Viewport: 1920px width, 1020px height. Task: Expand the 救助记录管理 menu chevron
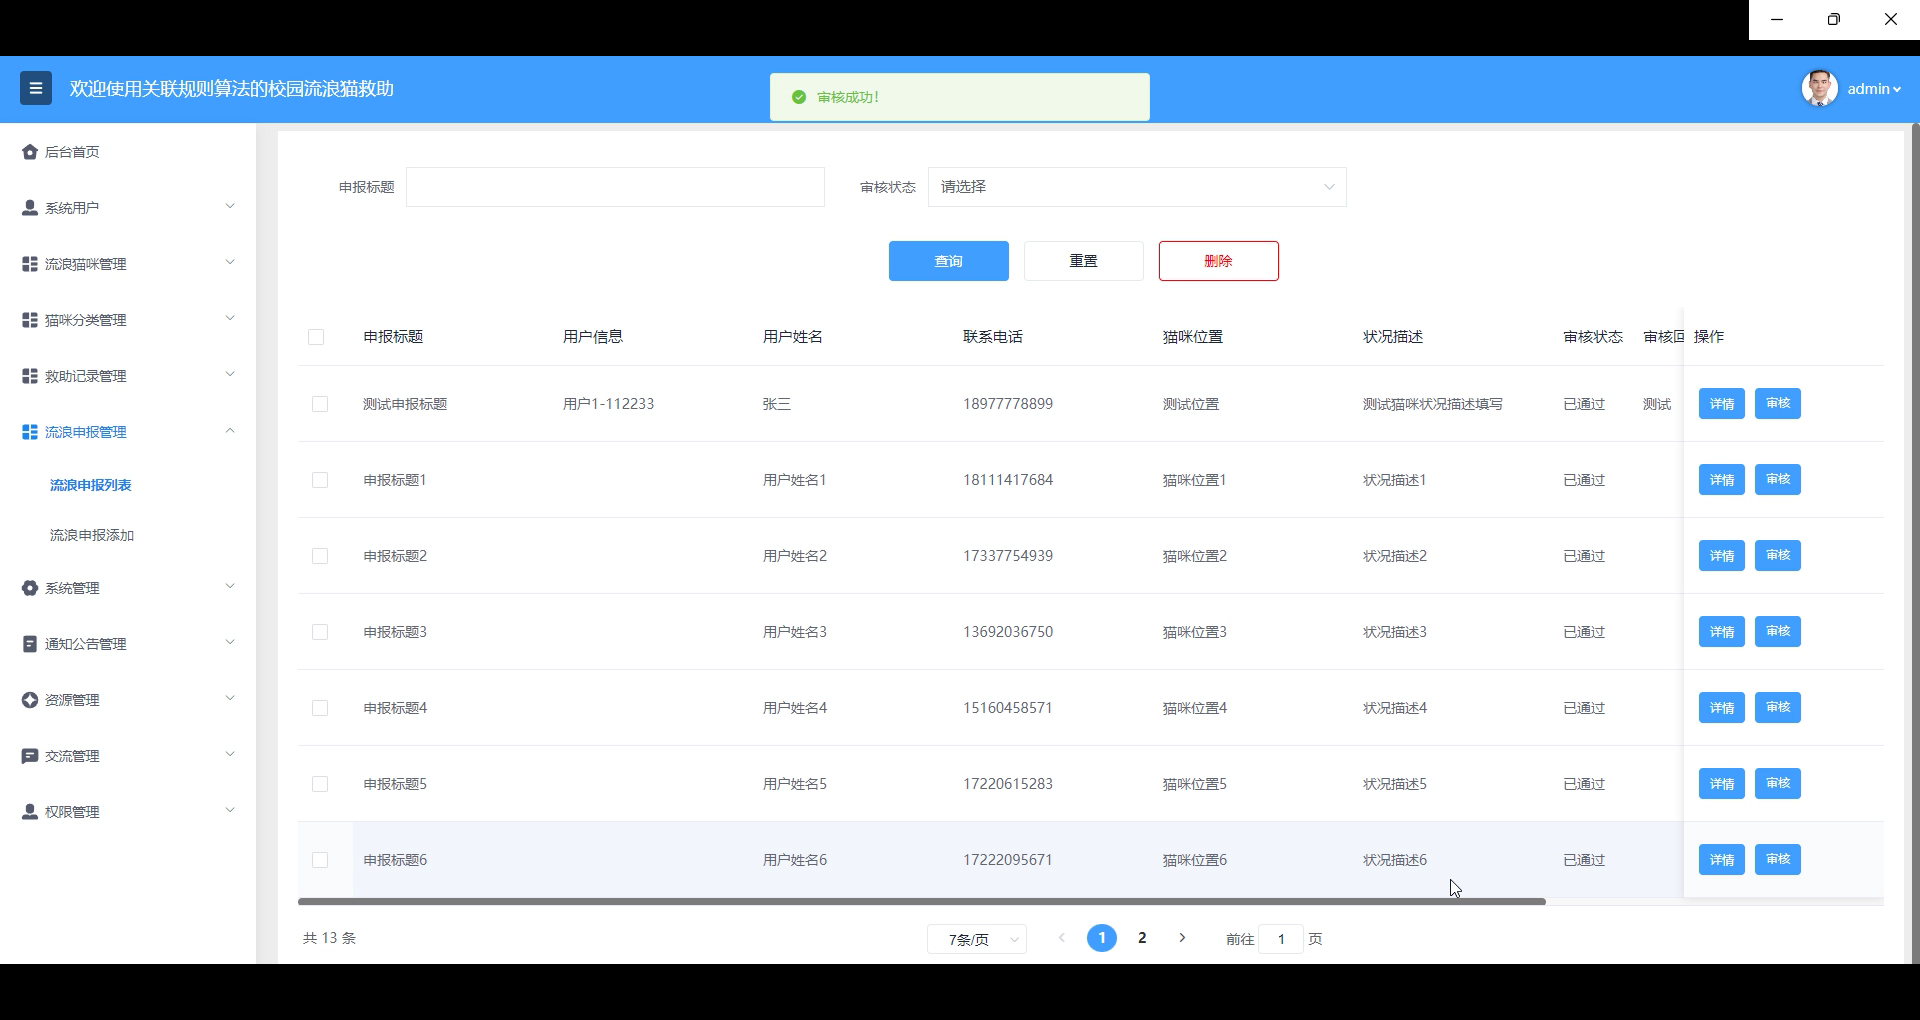click(x=230, y=375)
